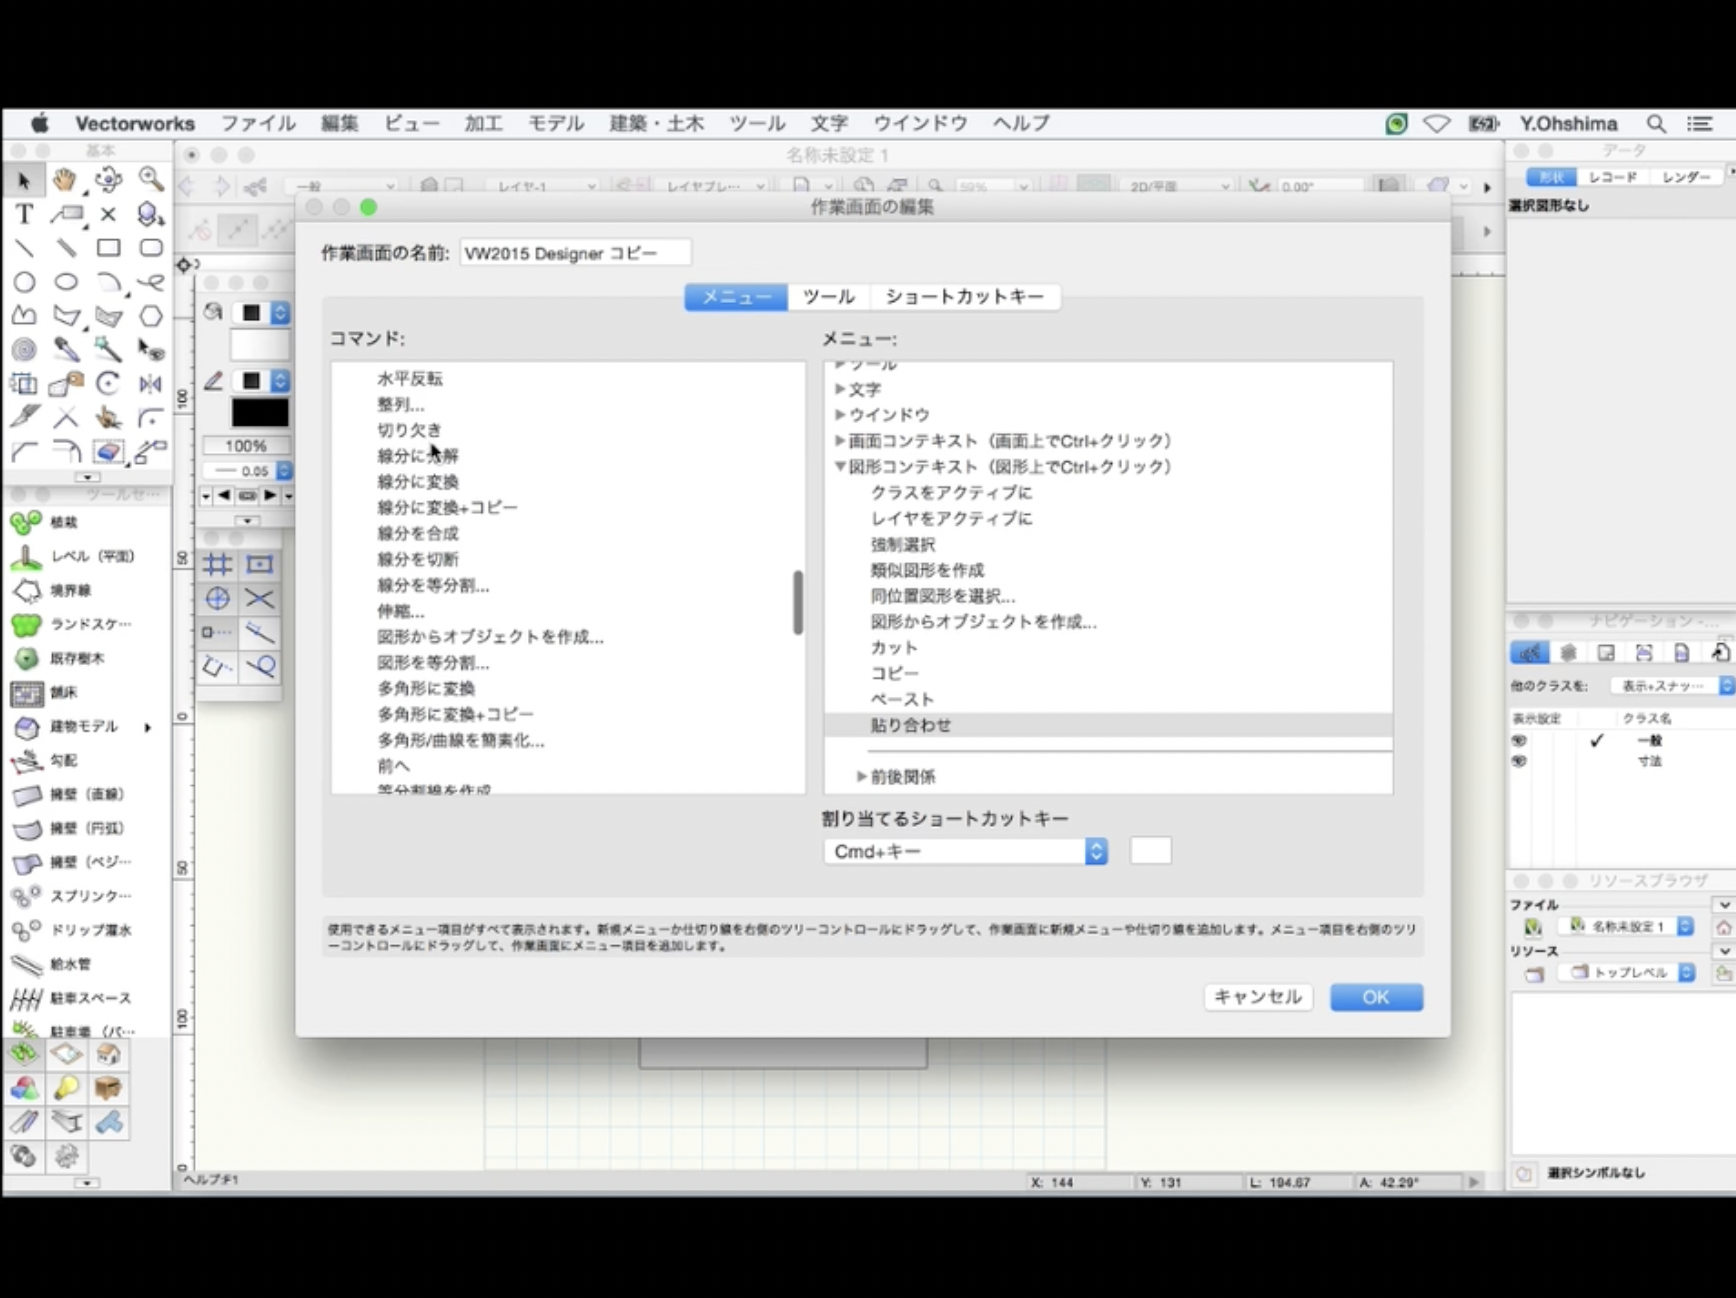Select the Regular Polygon hexagon tool

click(151, 316)
